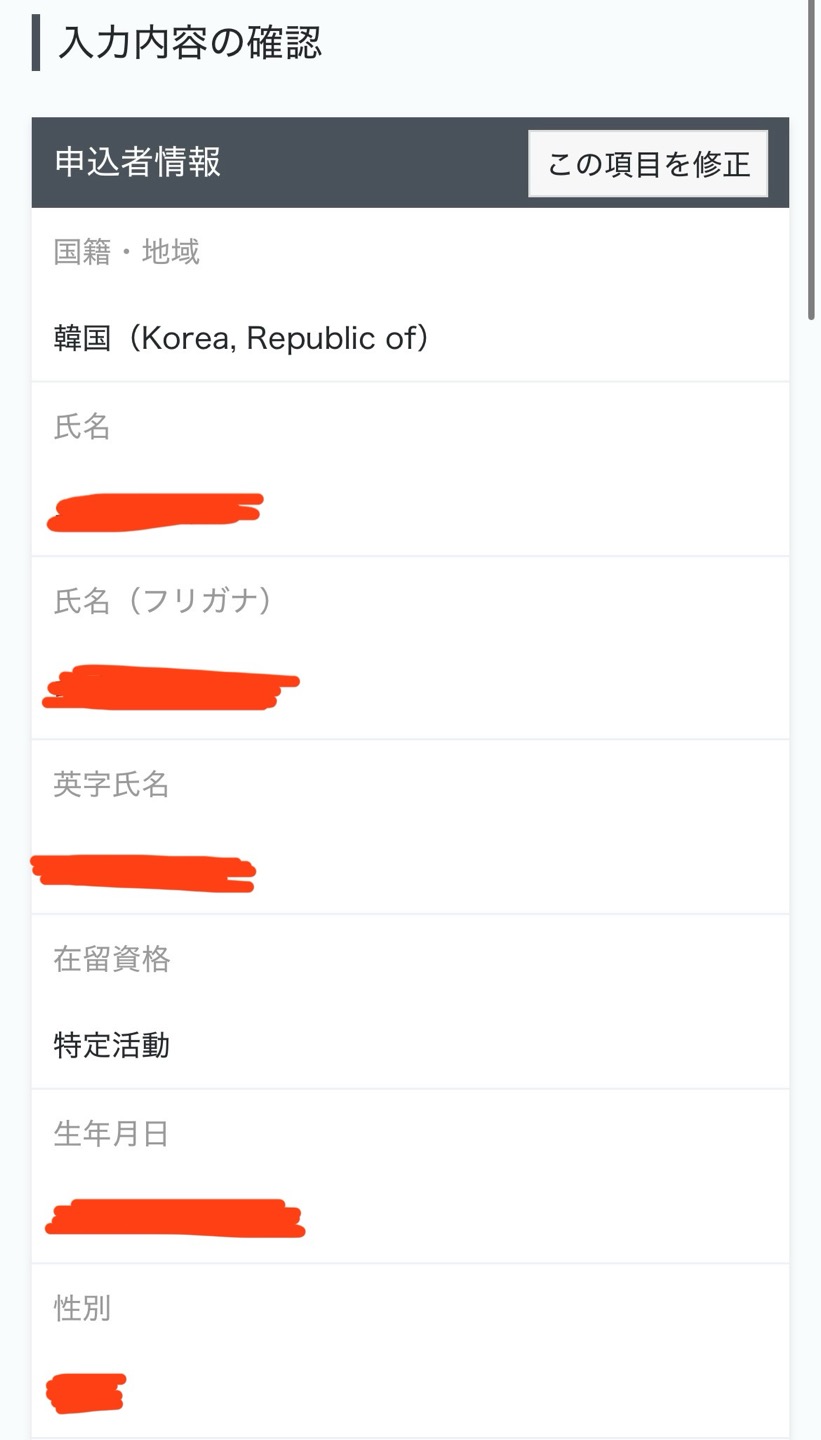Click the redacted フリガナ value
The height and width of the screenshot is (1440, 821).
coord(170,687)
